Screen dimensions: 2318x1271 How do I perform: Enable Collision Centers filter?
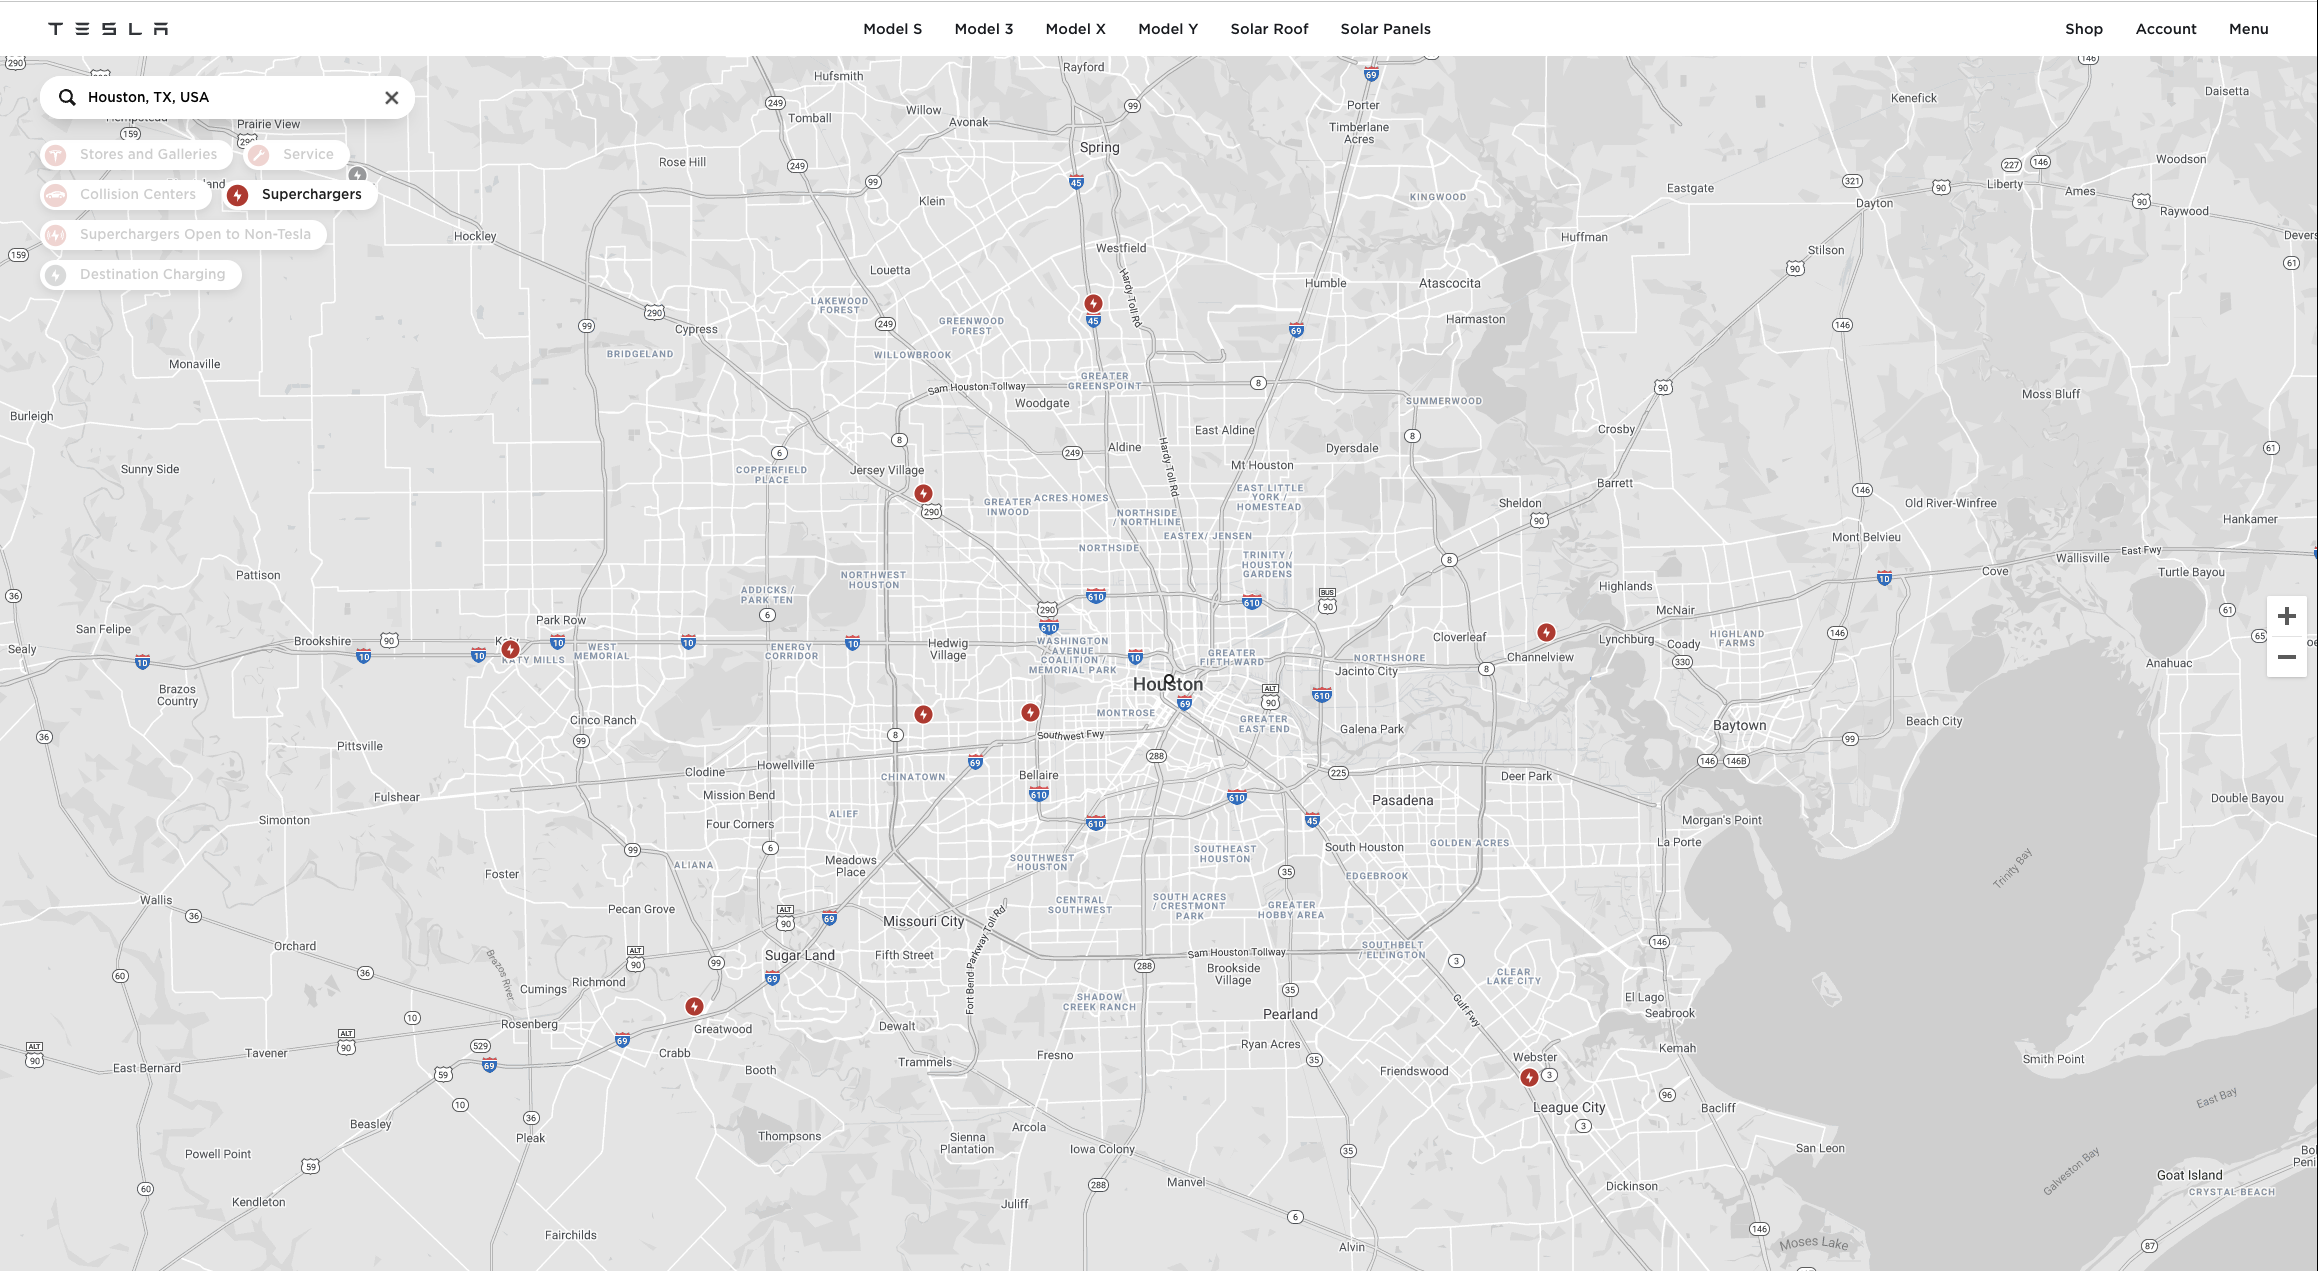(126, 195)
